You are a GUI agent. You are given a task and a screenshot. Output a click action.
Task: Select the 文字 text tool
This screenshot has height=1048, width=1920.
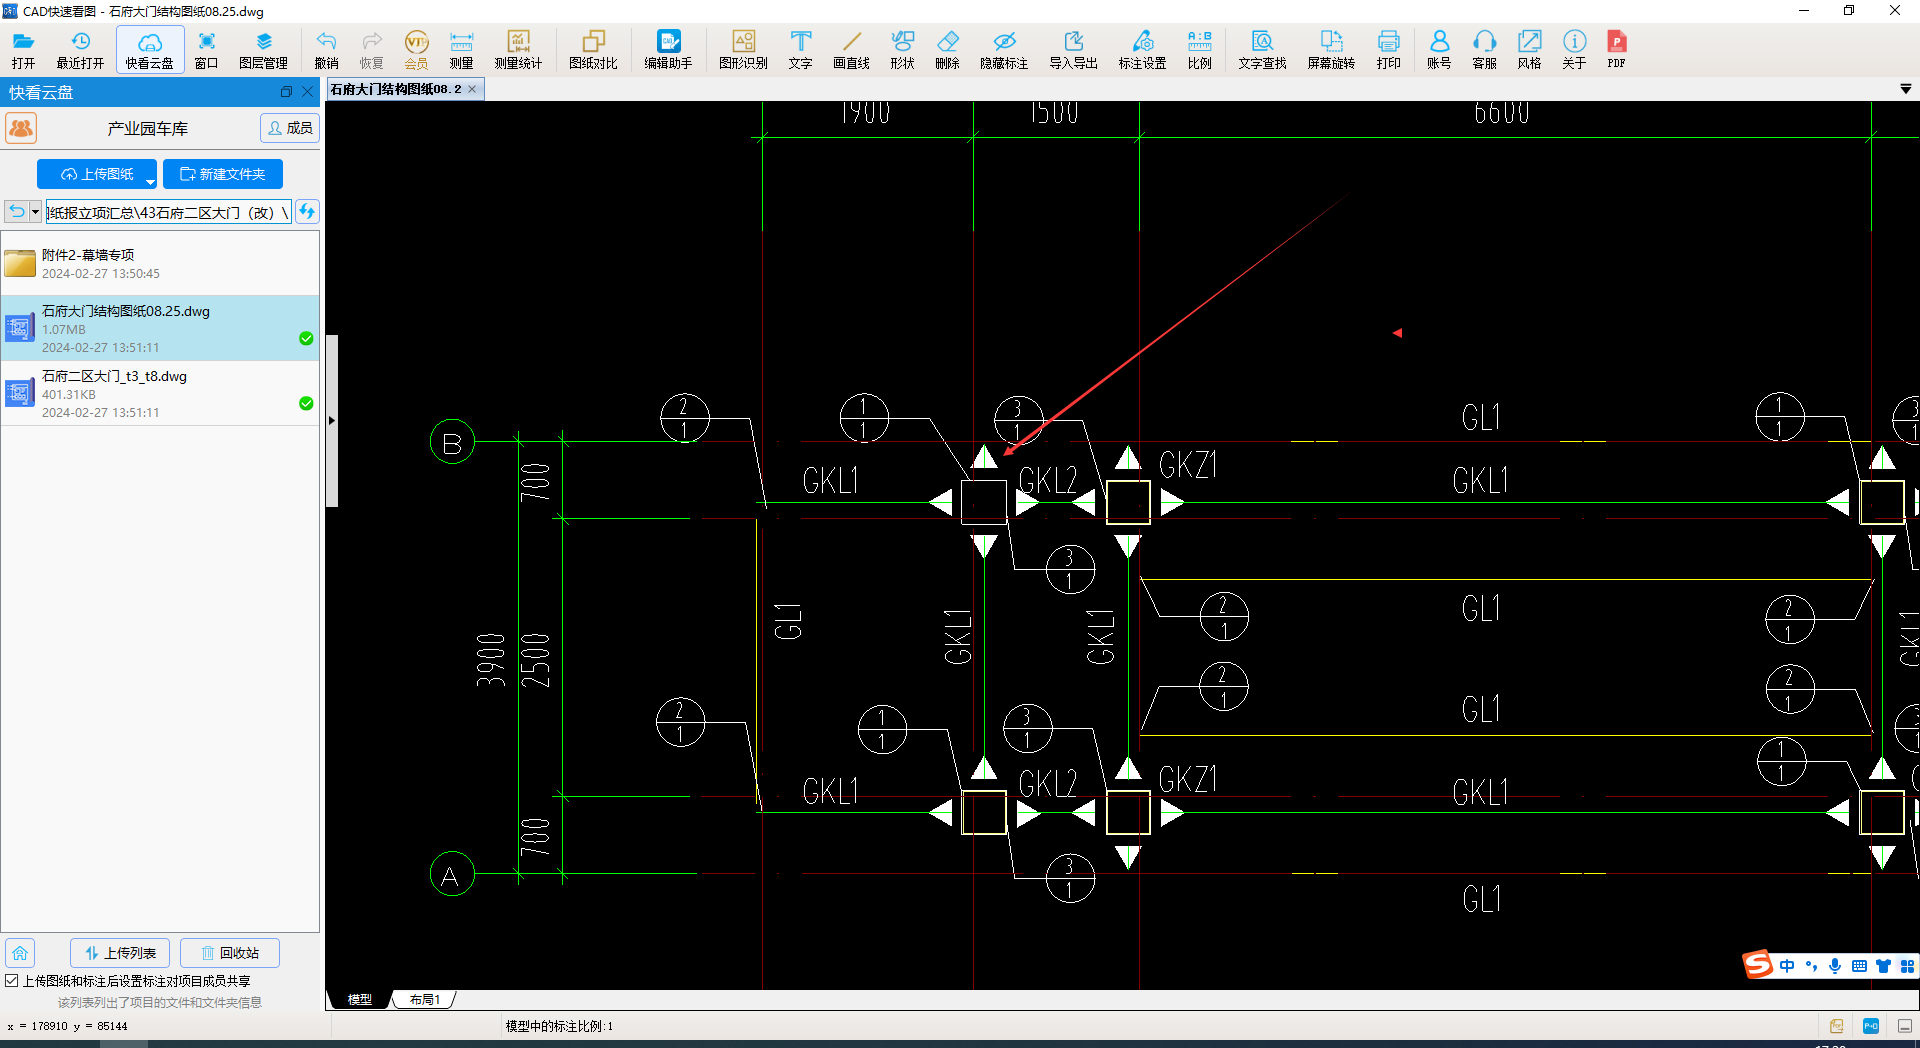pyautogui.click(x=800, y=49)
